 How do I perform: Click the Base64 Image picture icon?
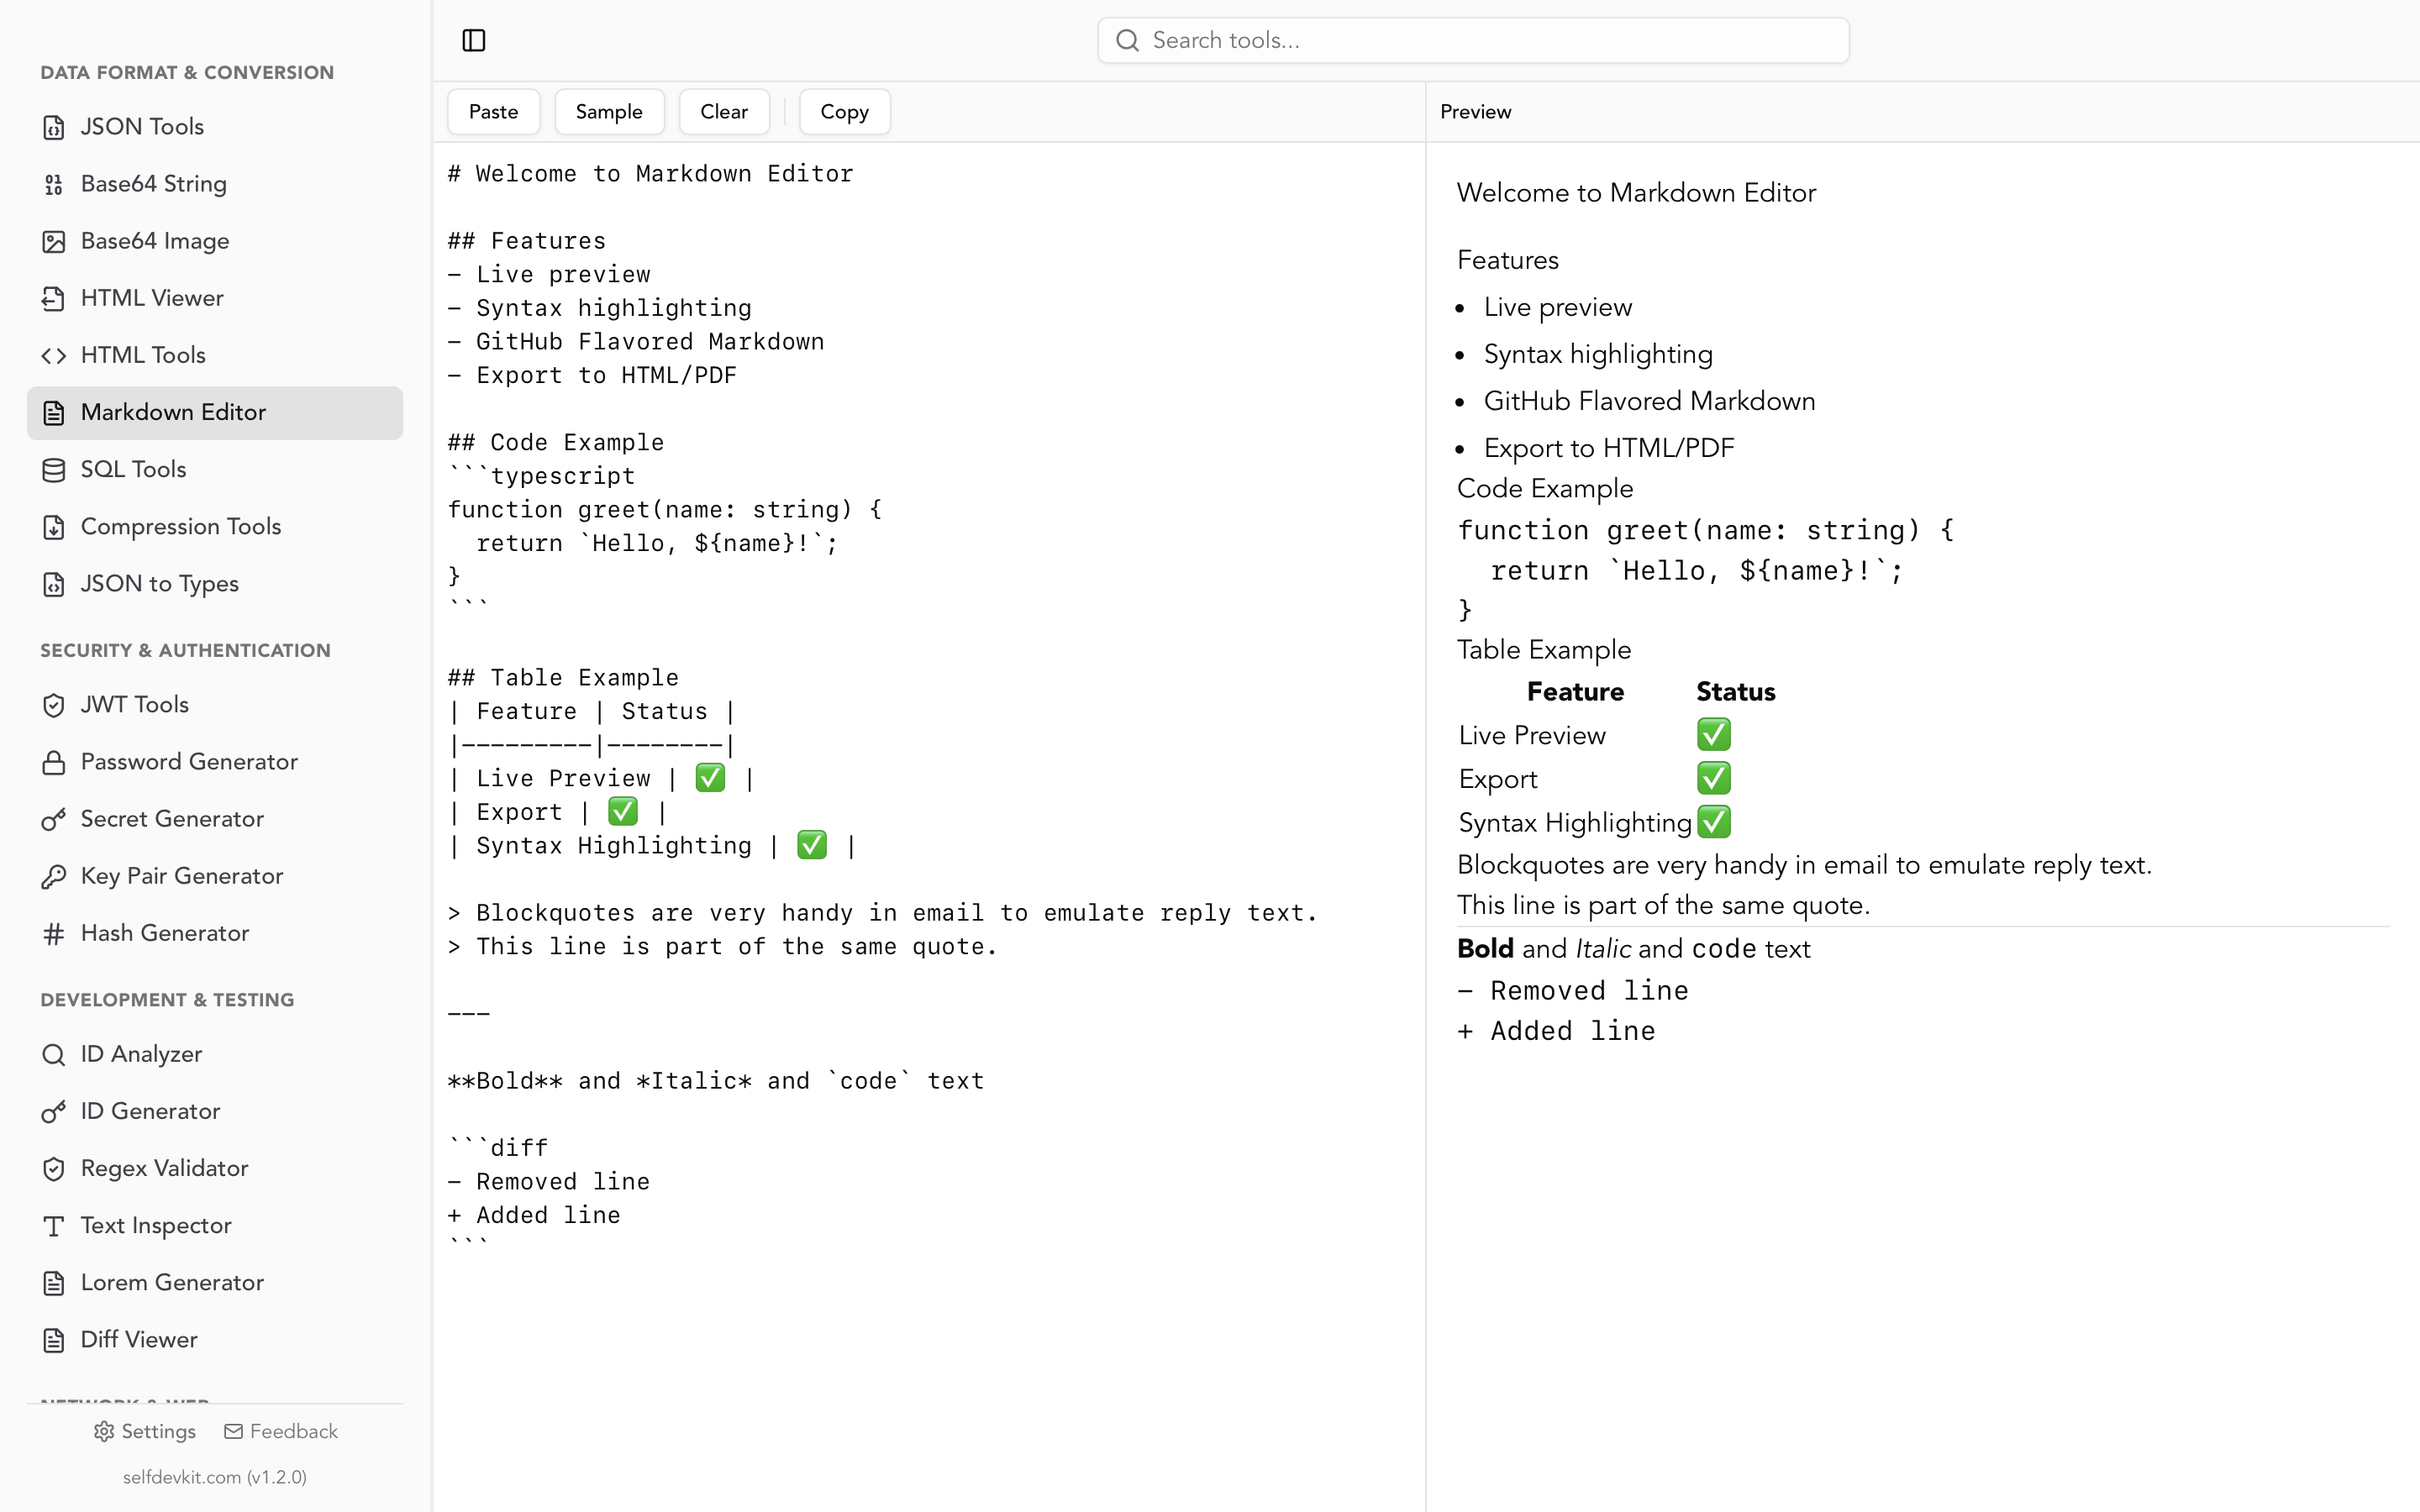[54, 241]
